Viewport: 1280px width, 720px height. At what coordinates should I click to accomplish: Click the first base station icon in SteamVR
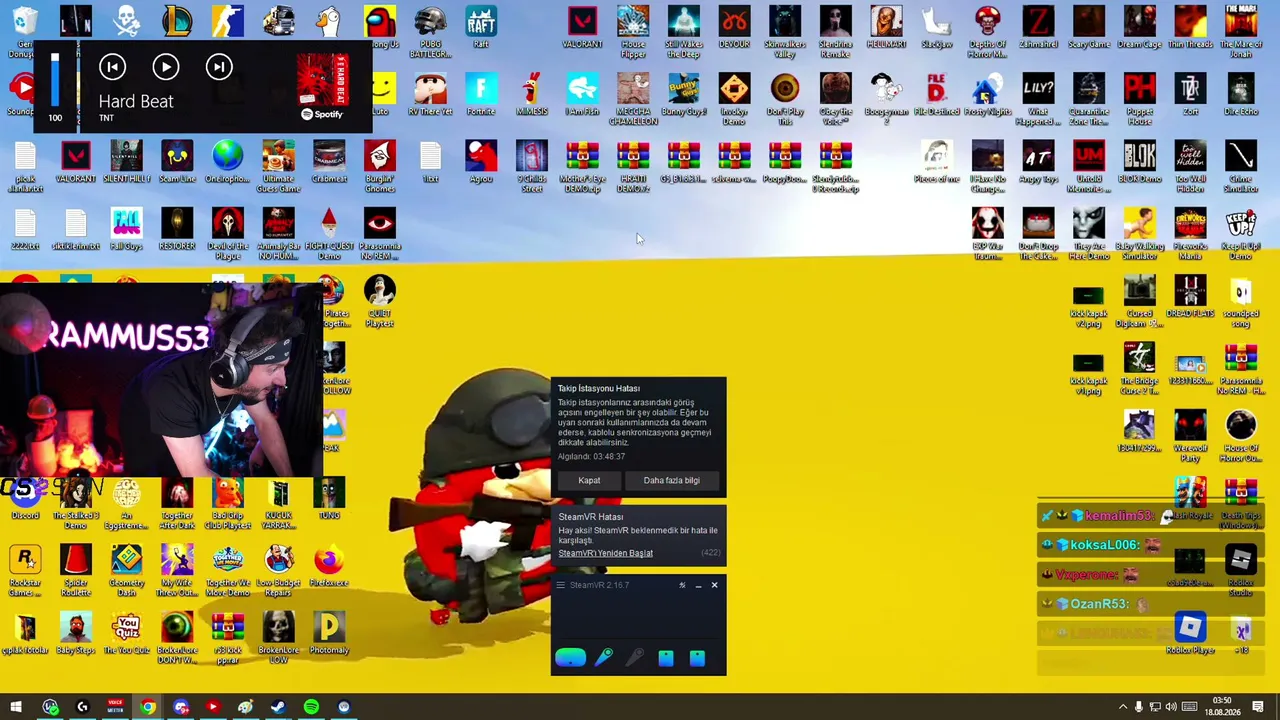point(666,658)
